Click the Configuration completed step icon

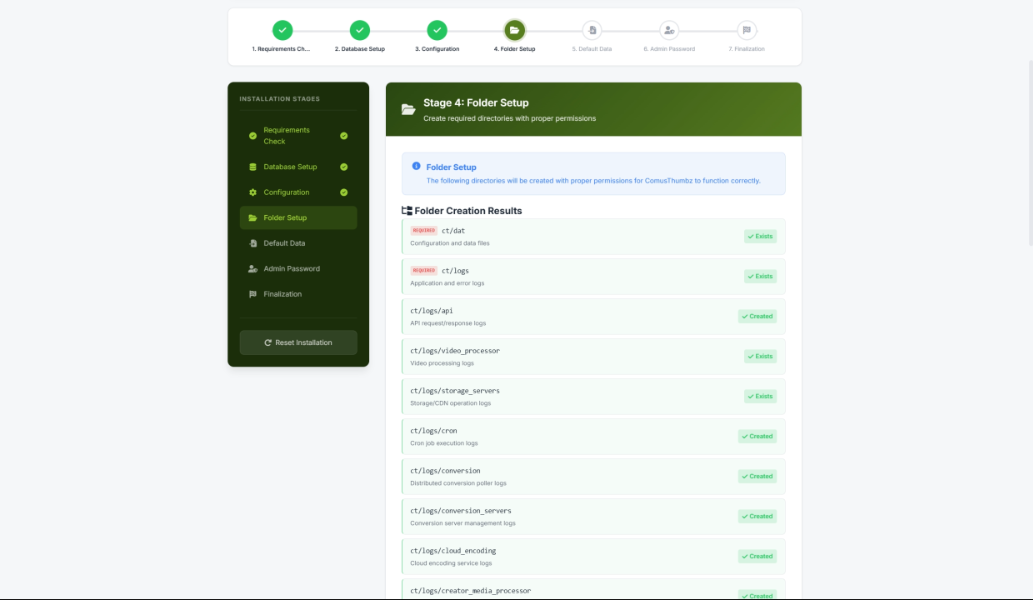[437, 30]
